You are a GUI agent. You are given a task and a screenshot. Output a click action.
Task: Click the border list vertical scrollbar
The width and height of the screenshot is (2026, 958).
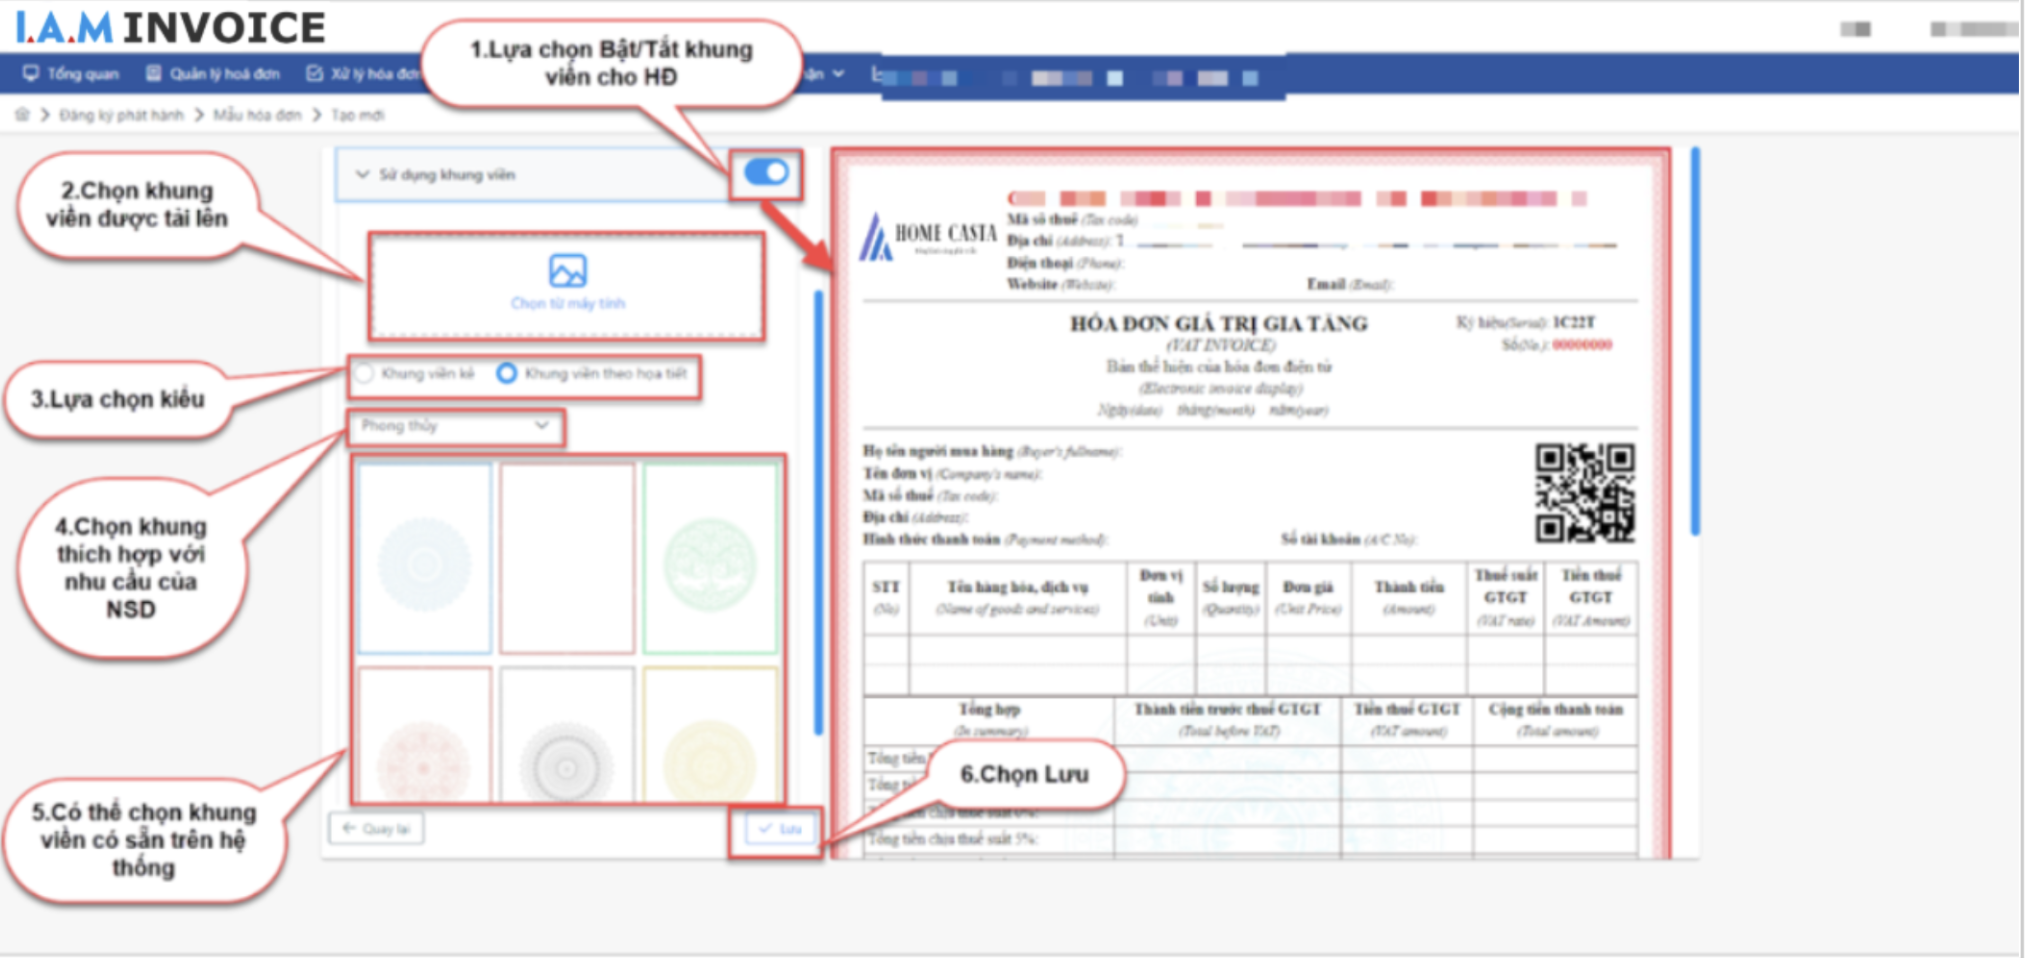(x=818, y=510)
